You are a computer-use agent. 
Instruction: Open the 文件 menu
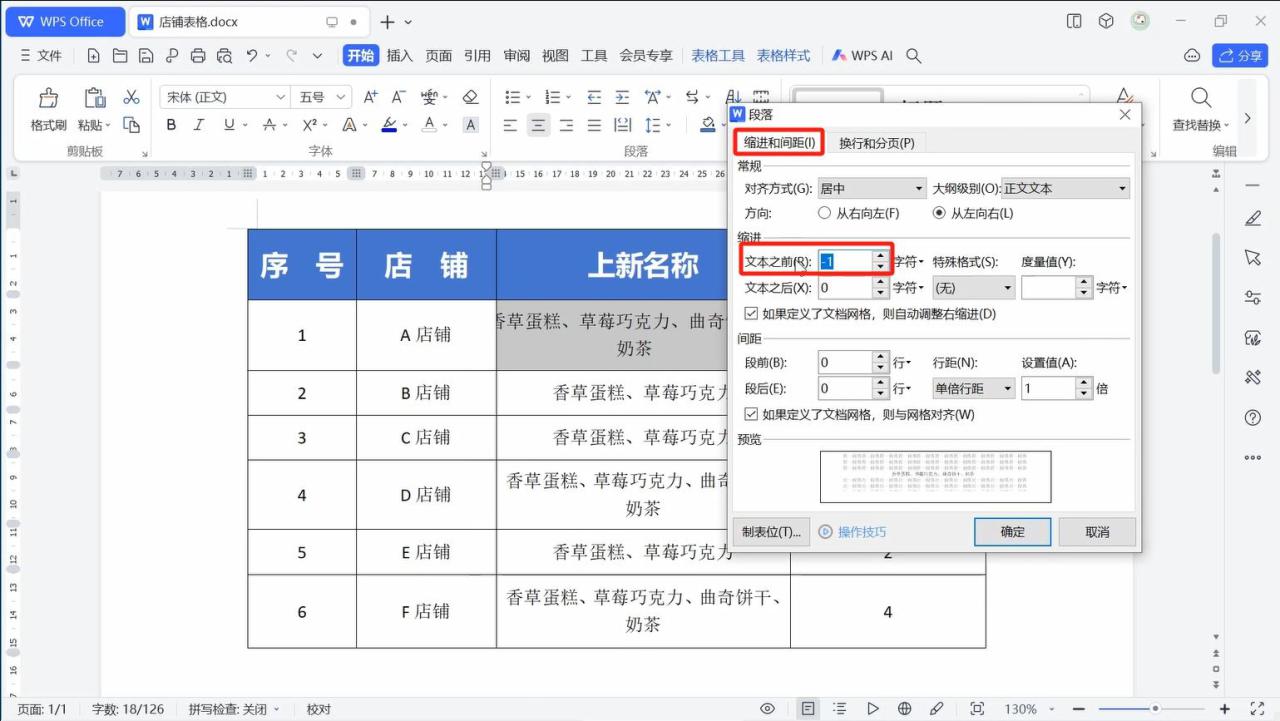41,55
